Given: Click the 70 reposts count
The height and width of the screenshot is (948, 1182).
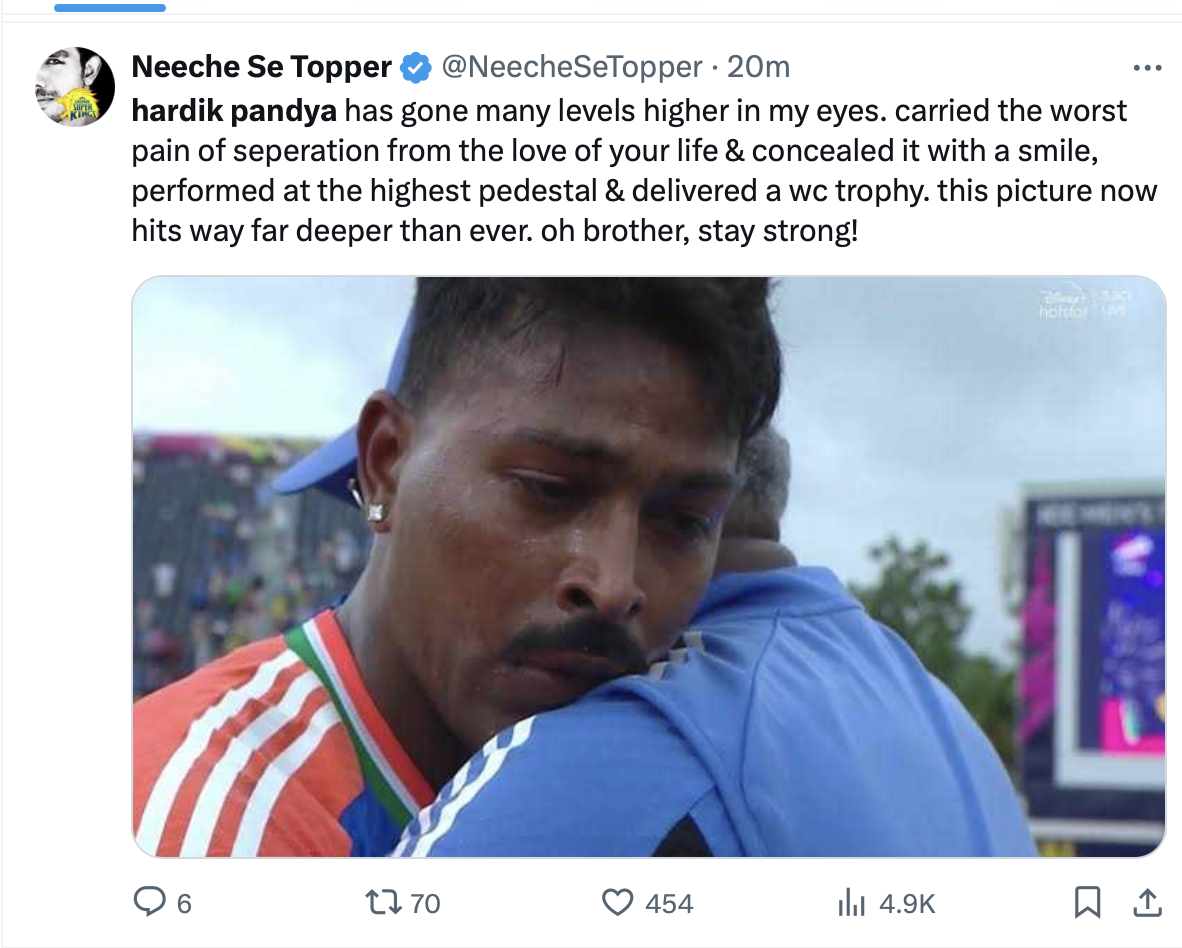Looking at the screenshot, I should tap(425, 904).
